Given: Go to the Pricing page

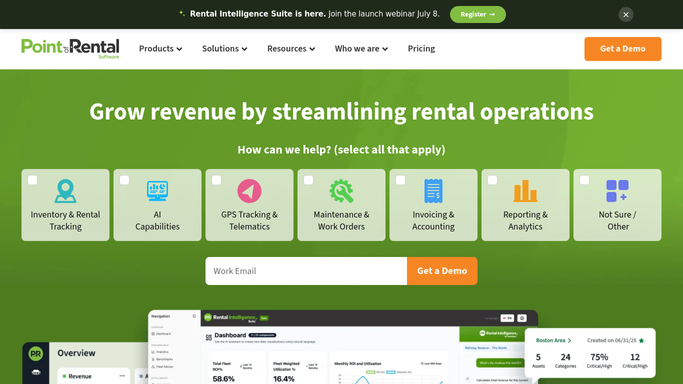Looking at the screenshot, I should point(421,48).
